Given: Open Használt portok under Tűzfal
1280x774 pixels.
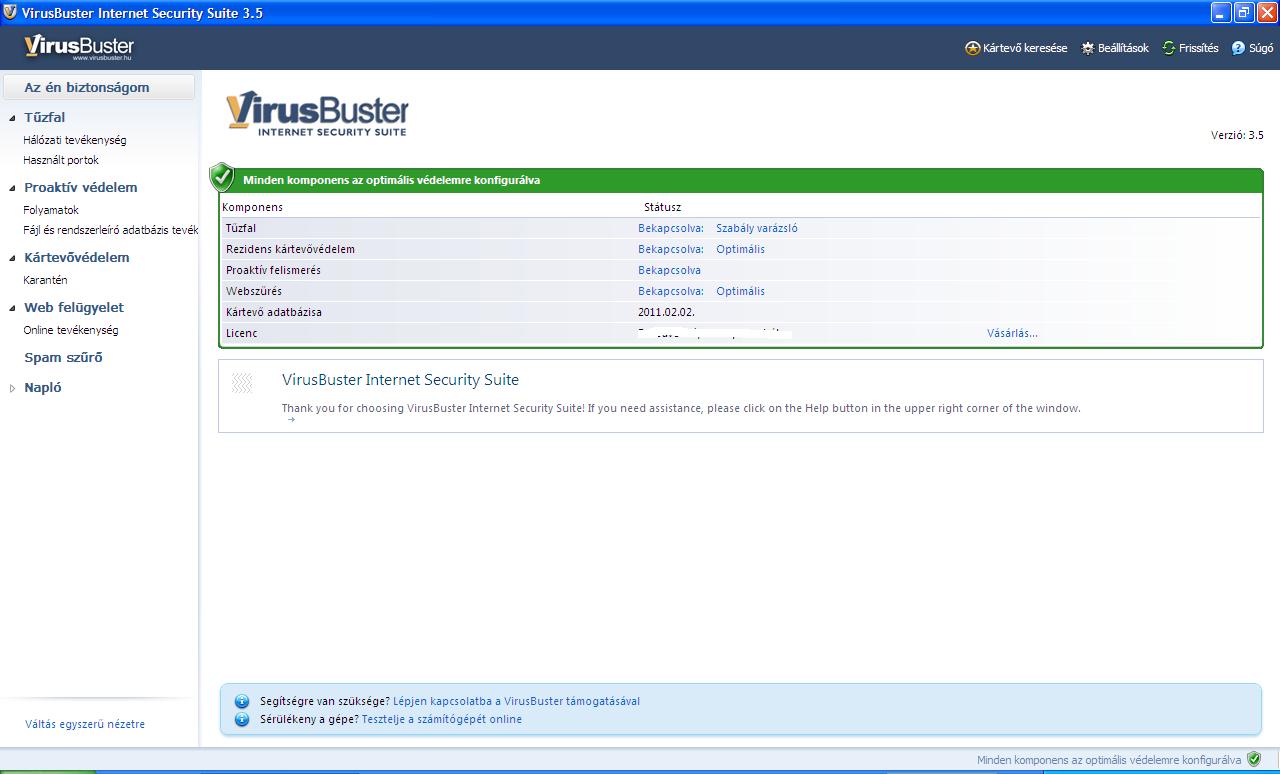Looking at the screenshot, I should [x=61, y=160].
